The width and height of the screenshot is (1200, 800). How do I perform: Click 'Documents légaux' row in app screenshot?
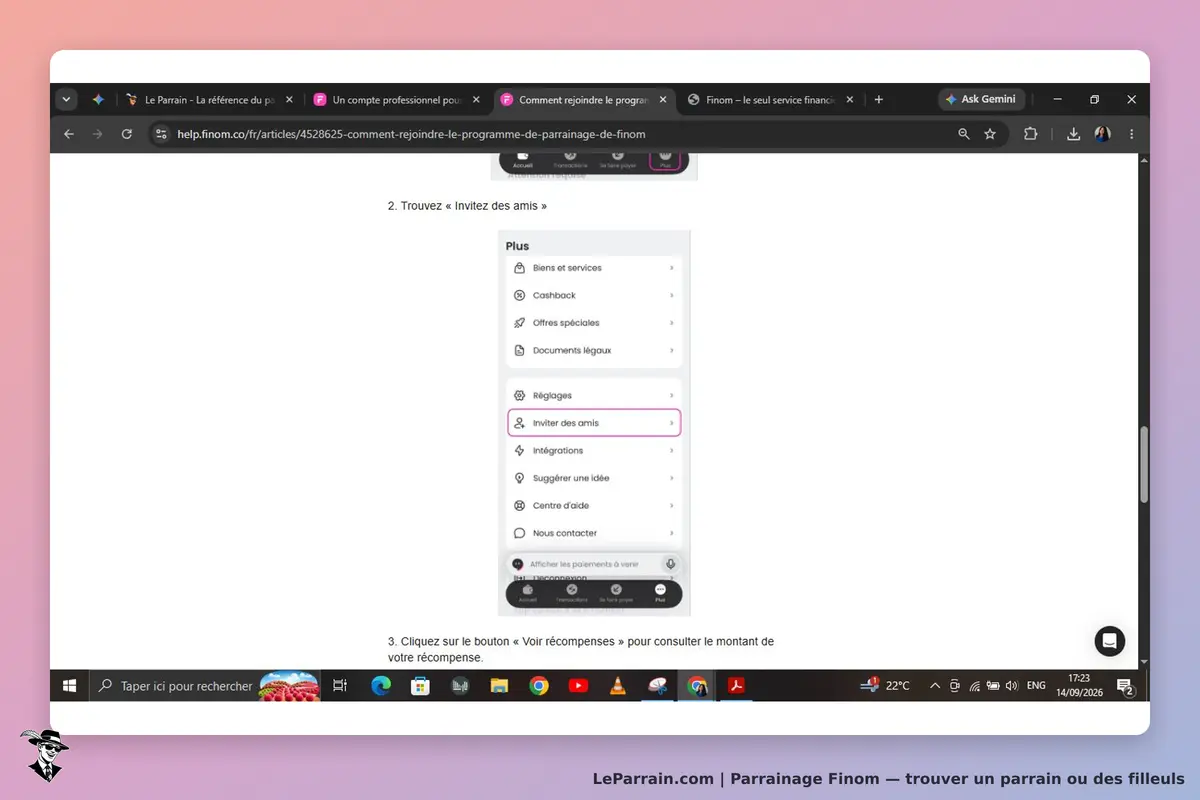tap(594, 350)
